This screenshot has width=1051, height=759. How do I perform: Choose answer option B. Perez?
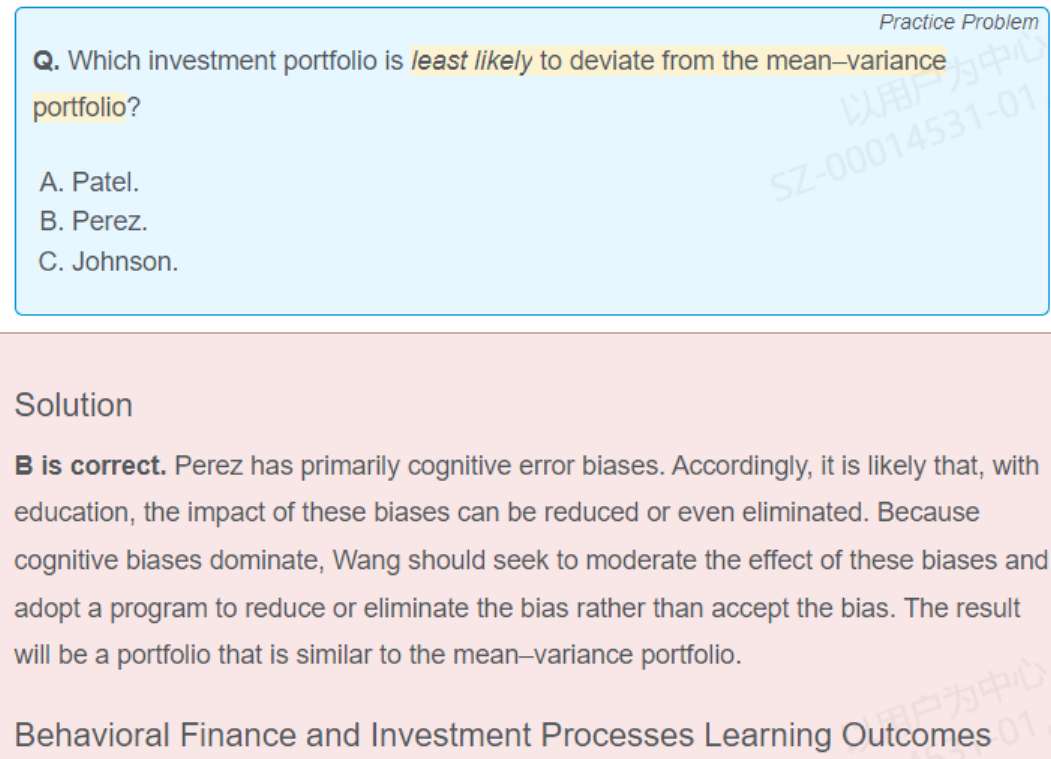(93, 222)
